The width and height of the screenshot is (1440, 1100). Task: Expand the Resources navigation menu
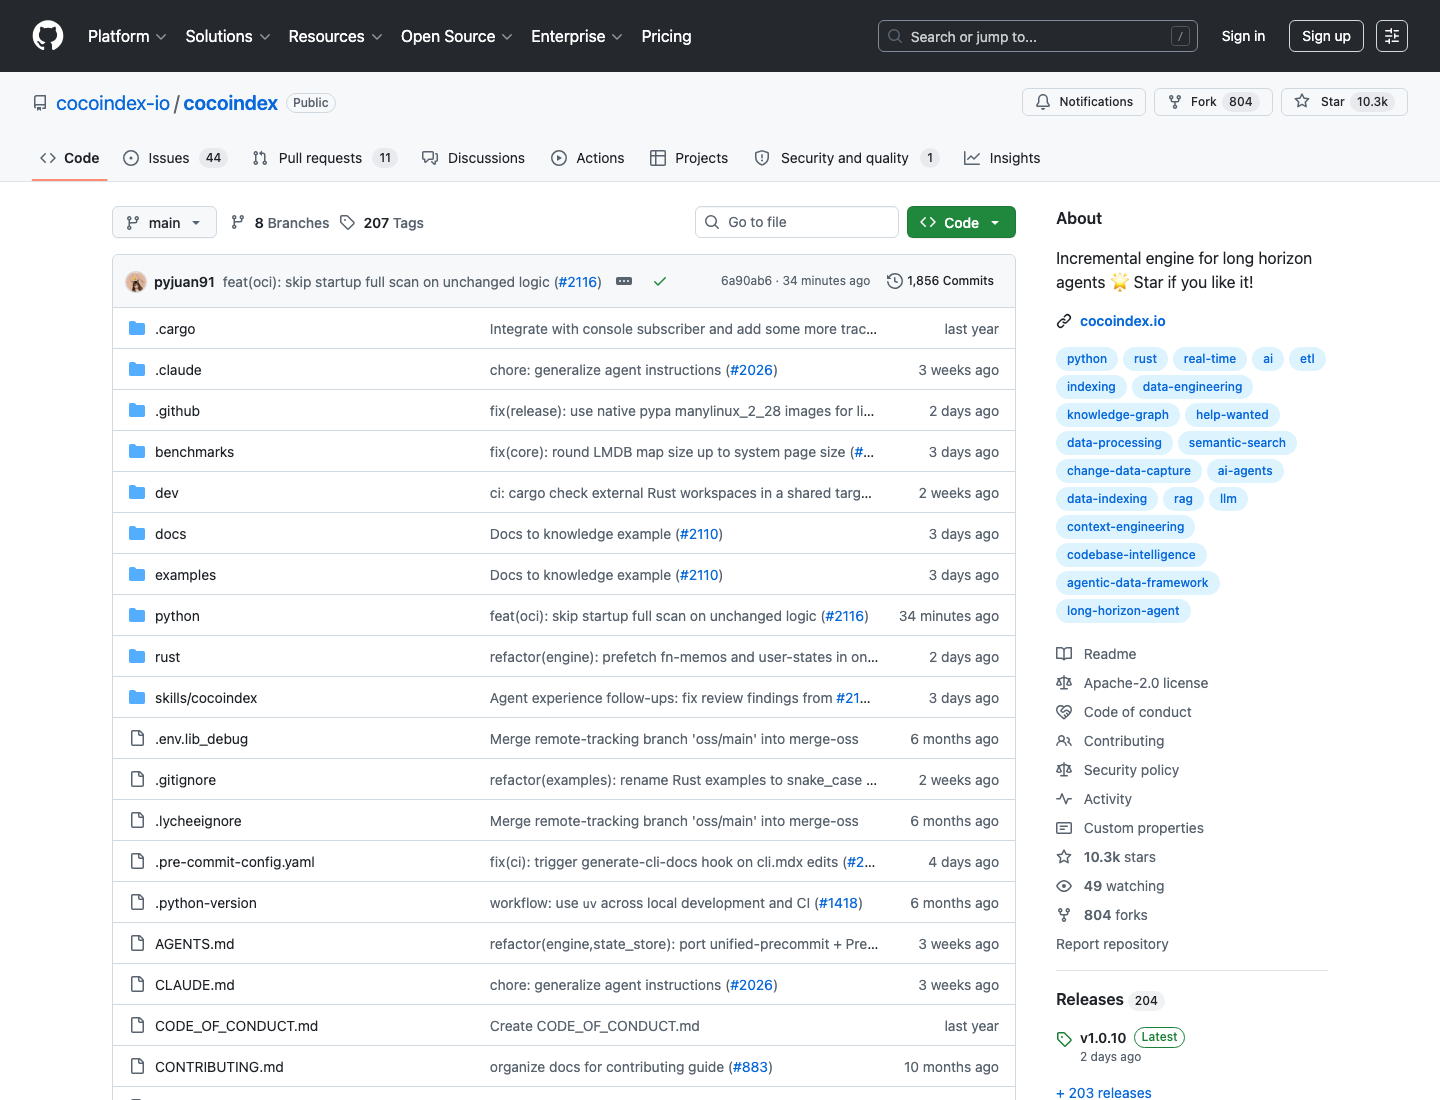click(335, 36)
